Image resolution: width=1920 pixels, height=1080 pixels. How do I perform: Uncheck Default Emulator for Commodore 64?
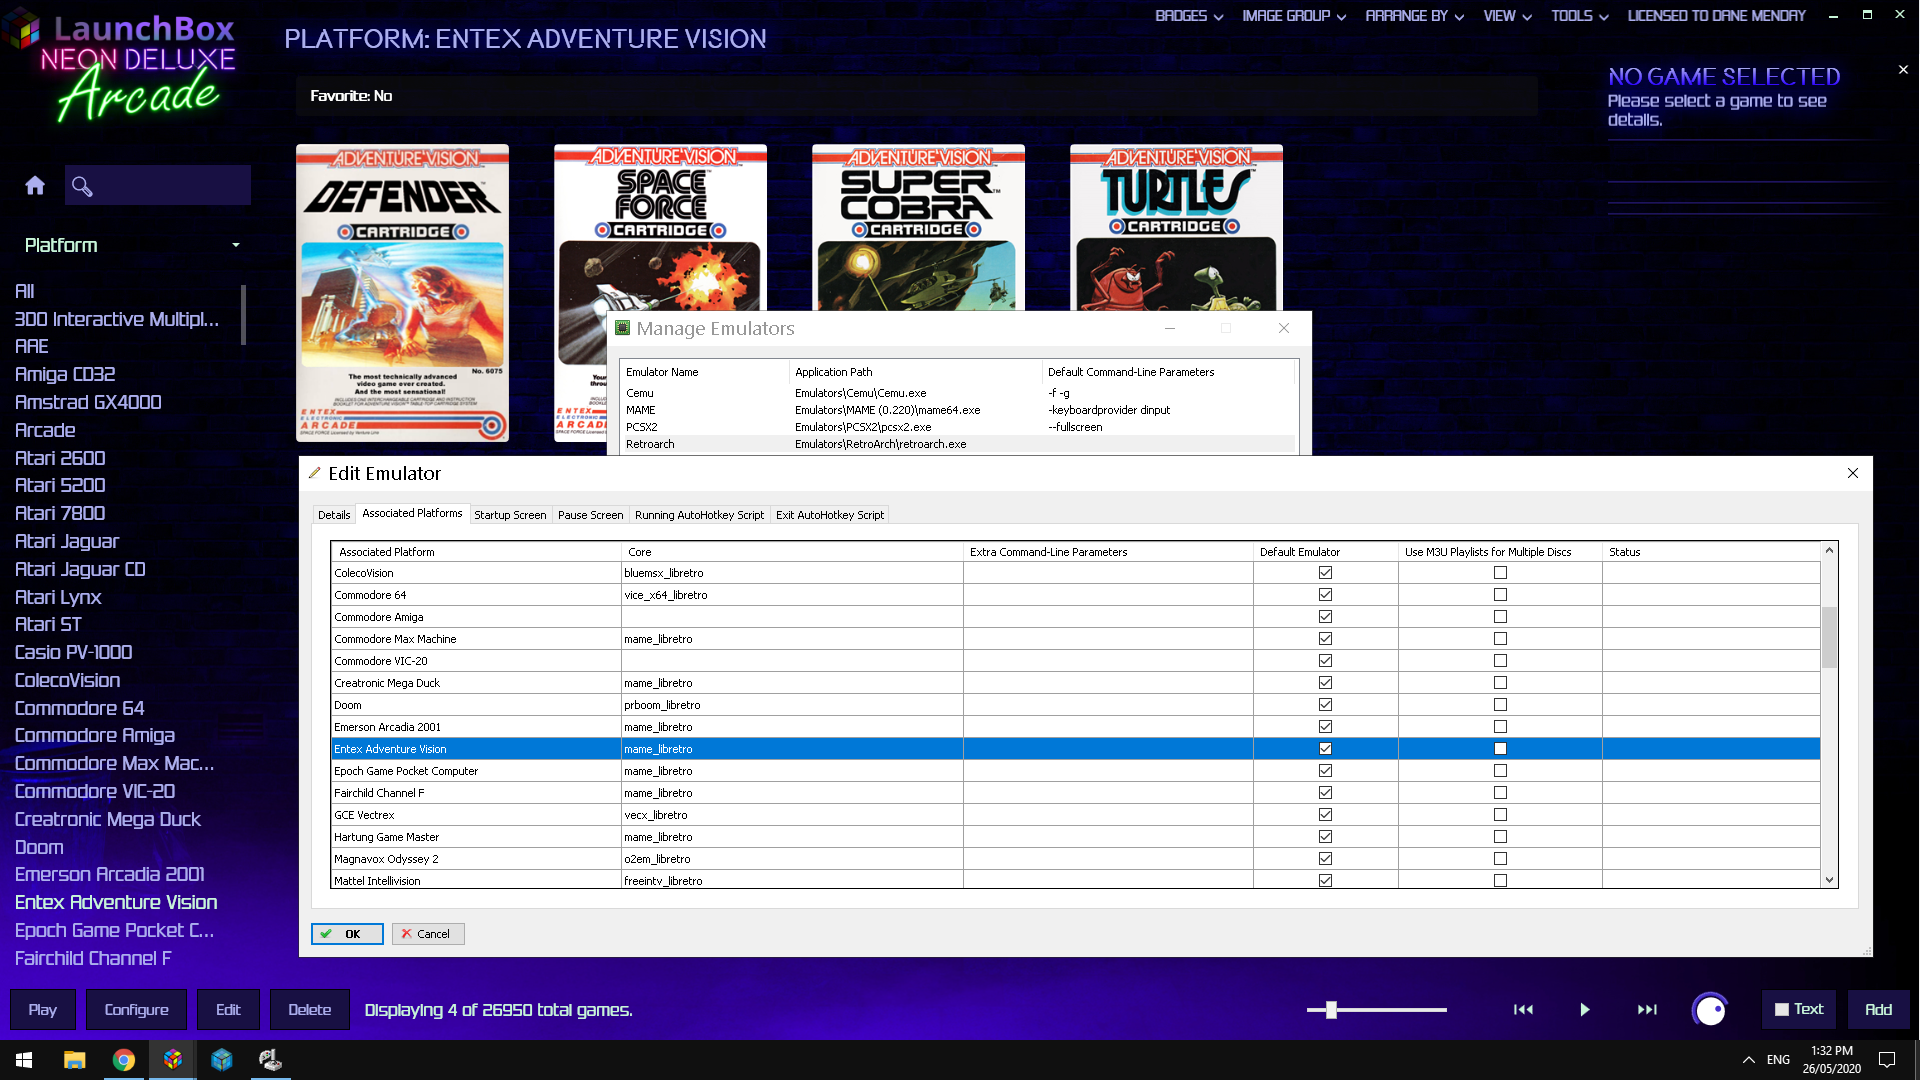coord(1325,595)
